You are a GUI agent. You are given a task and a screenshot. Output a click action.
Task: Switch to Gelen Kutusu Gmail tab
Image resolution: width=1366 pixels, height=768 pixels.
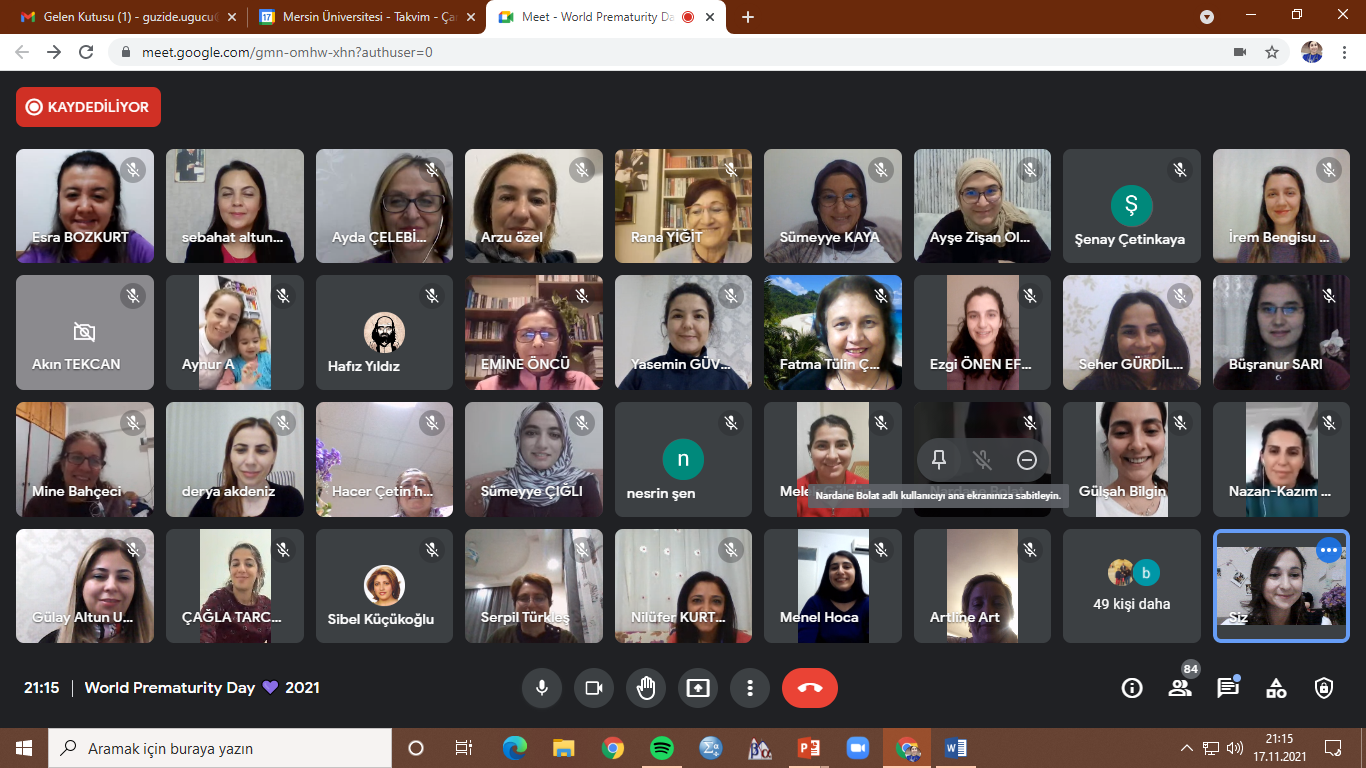coord(130,17)
